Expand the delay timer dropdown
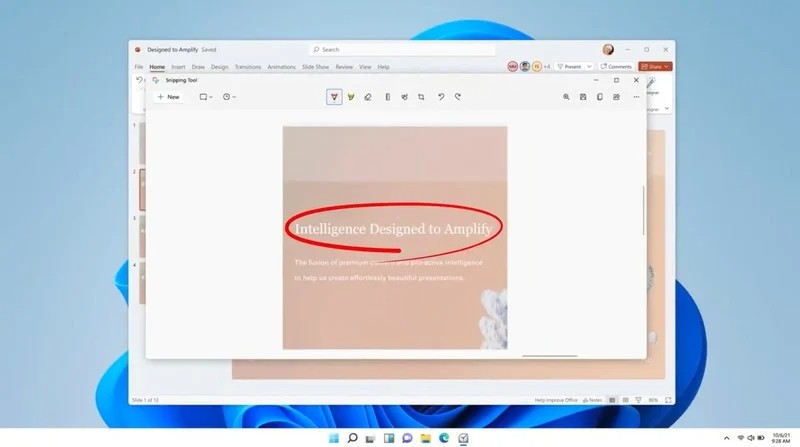 (230, 97)
